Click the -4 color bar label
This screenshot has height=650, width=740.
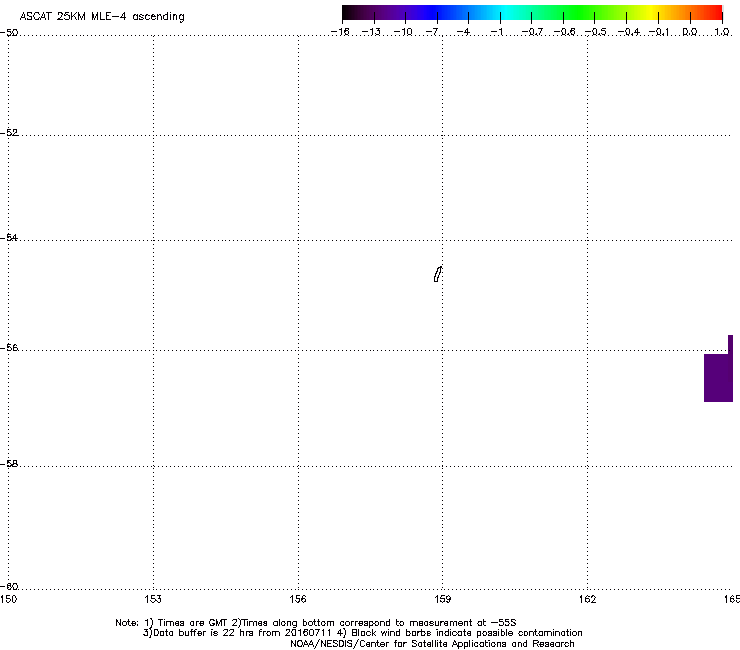coord(464,32)
